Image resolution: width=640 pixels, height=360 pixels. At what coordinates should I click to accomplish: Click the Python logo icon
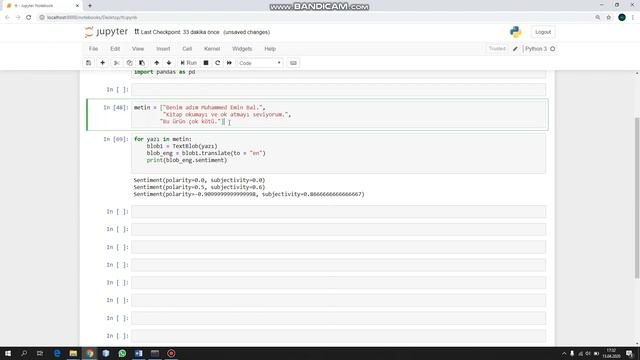[x=516, y=32]
